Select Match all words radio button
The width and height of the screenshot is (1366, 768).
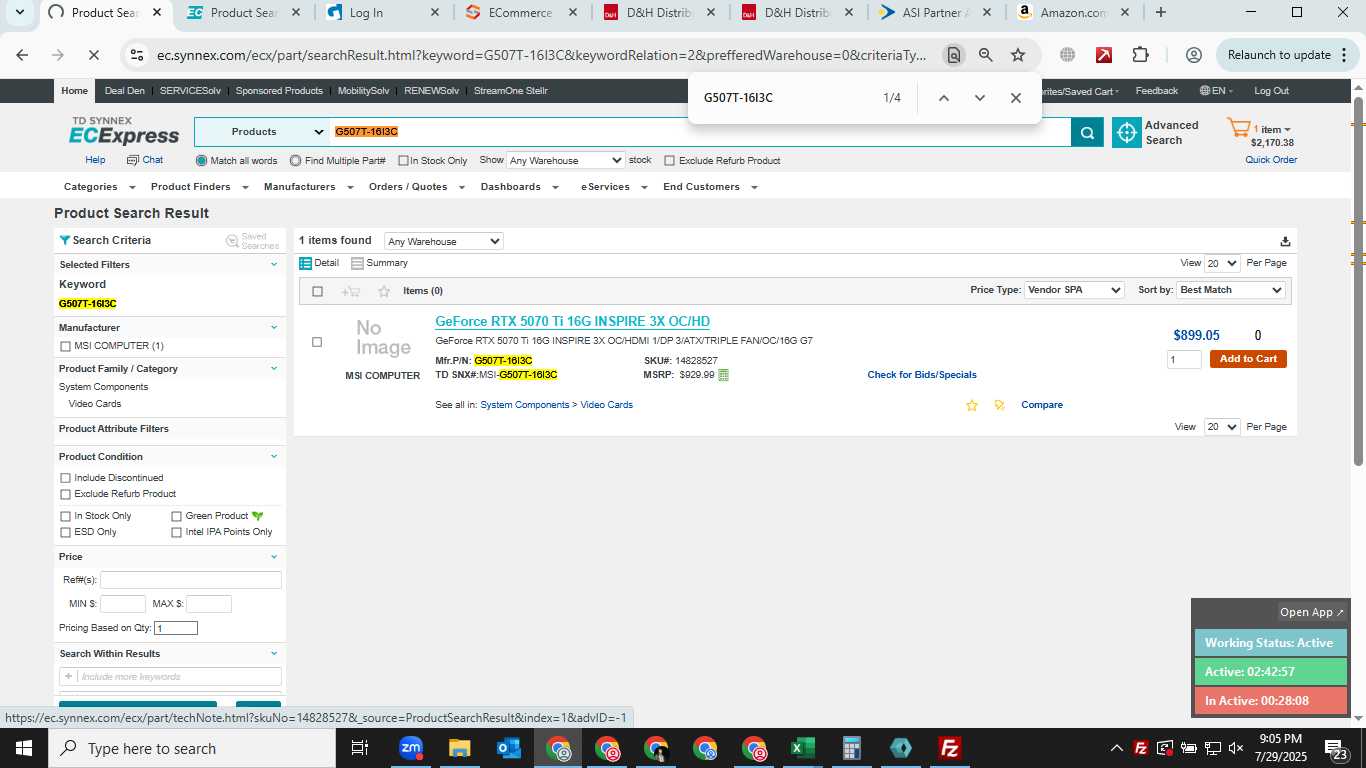coord(202,160)
